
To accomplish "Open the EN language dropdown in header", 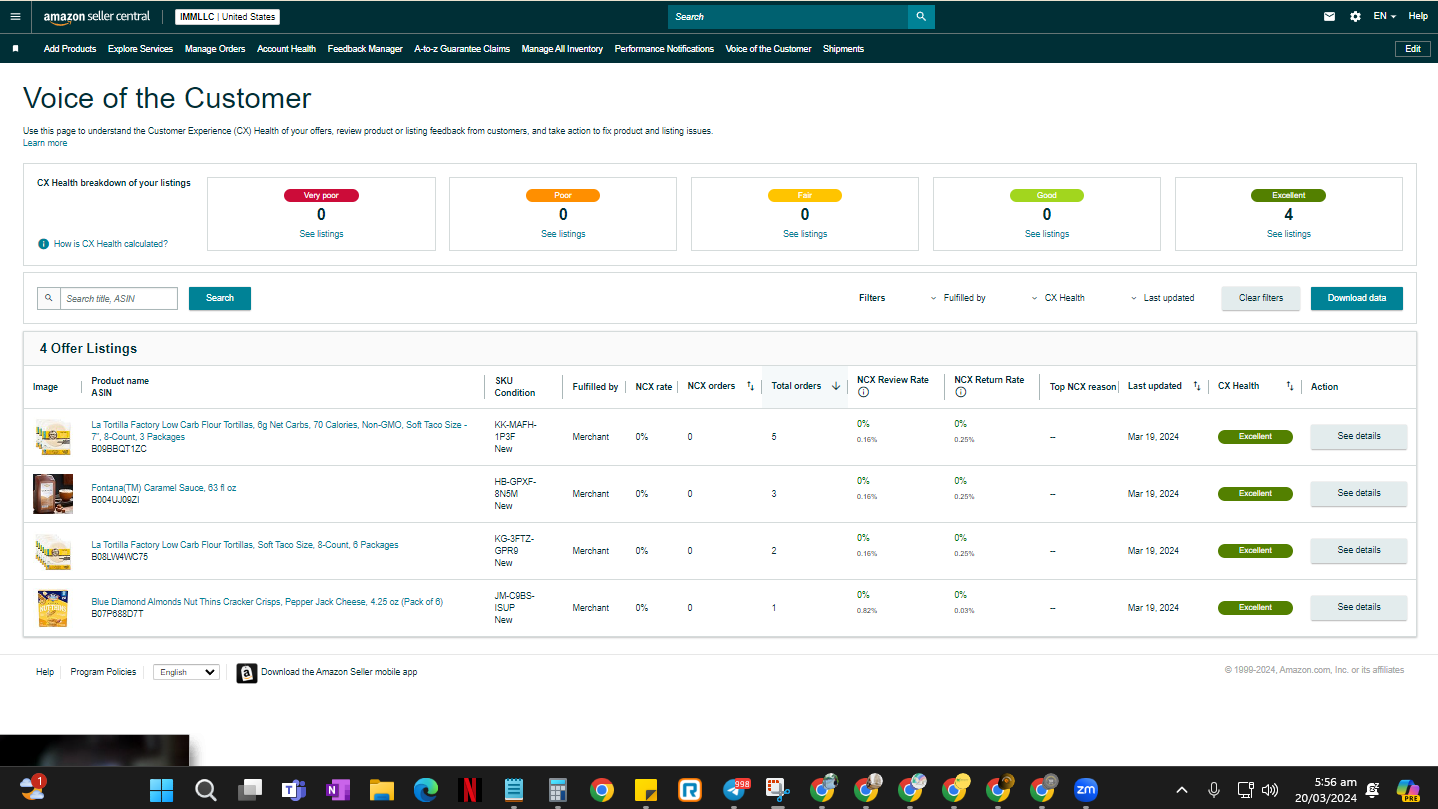I will coord(1385,16).
